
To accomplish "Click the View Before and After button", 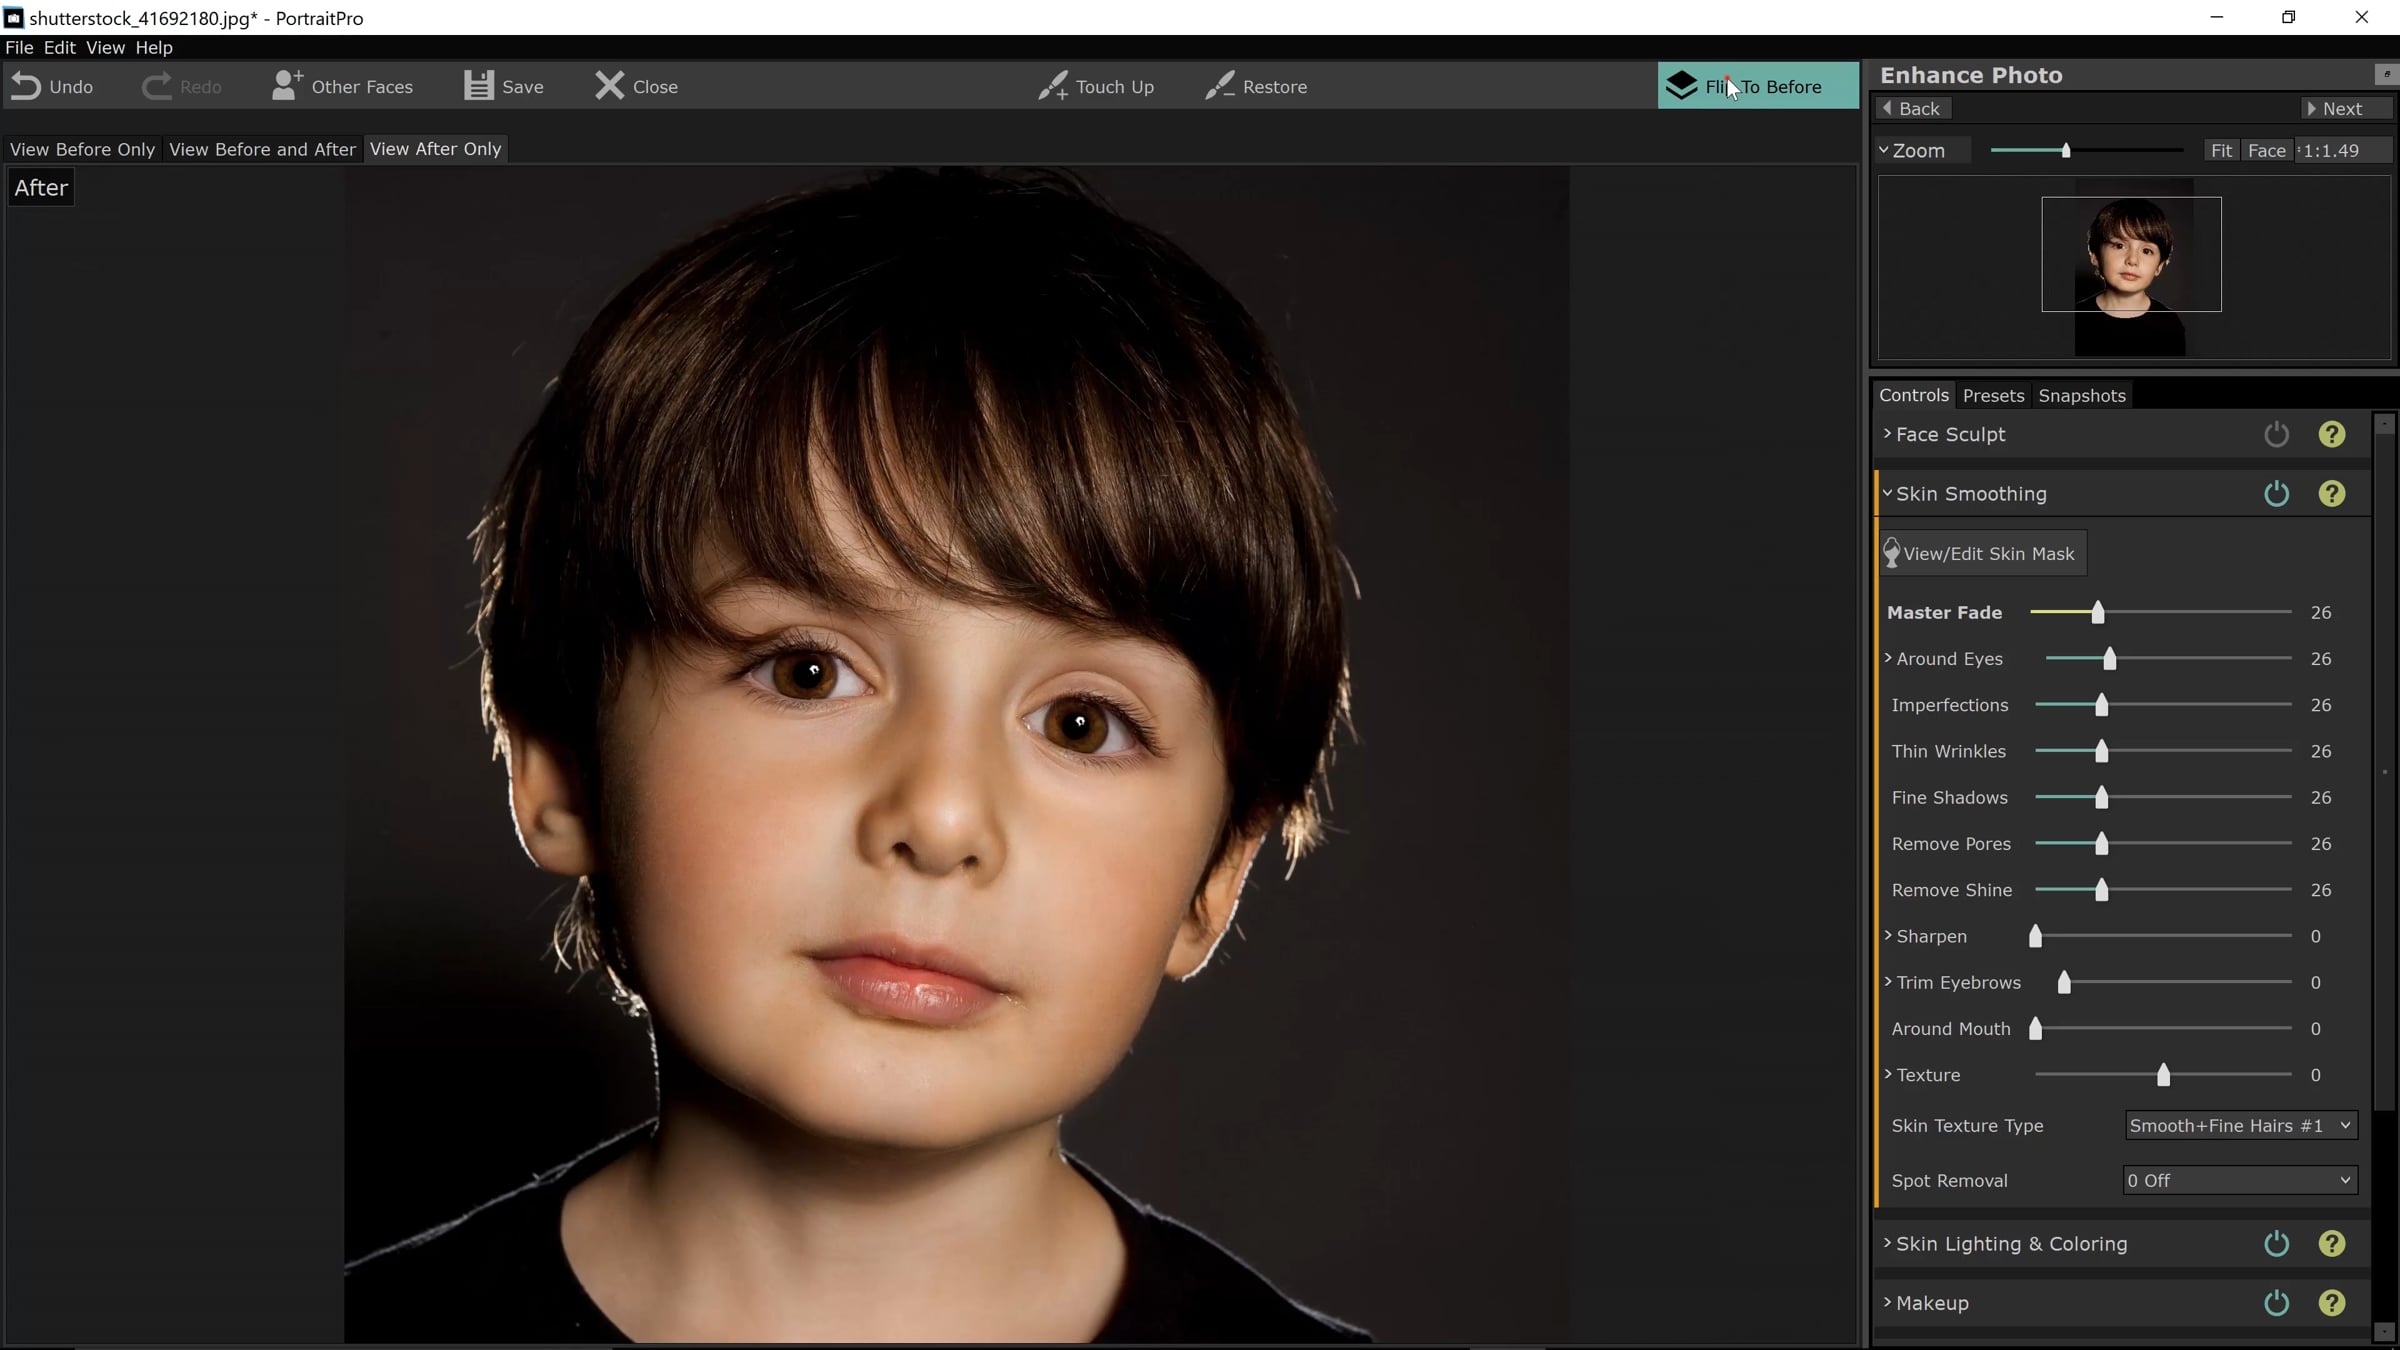I will (262, 149).
